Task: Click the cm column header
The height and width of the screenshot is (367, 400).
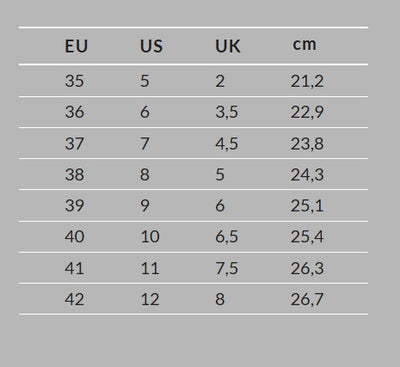Action: coord(304,45)
